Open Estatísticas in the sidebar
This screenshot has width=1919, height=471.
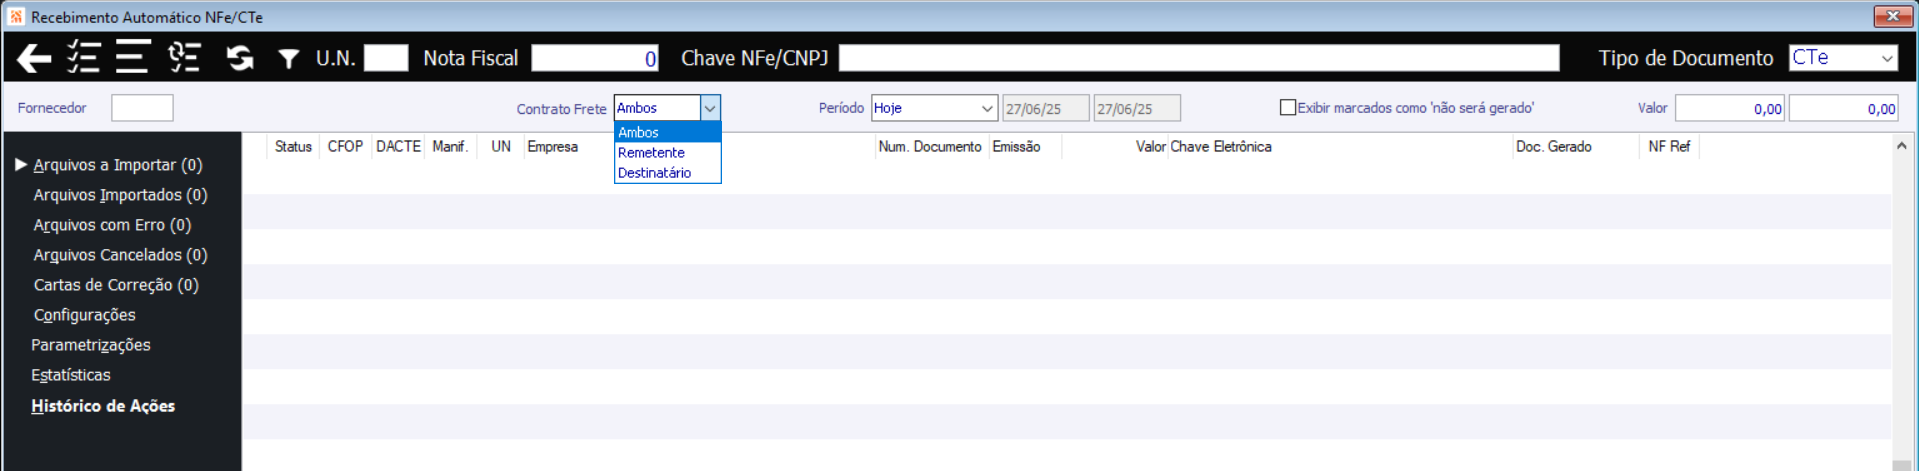point(71,375)
